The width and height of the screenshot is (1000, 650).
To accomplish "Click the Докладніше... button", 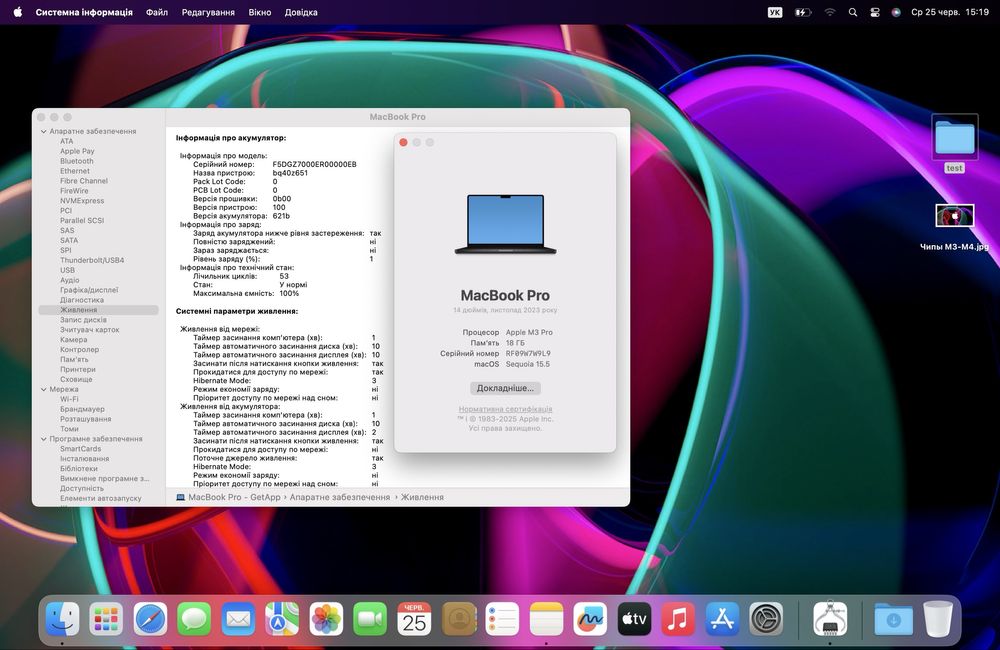I will tap(505, 388).
